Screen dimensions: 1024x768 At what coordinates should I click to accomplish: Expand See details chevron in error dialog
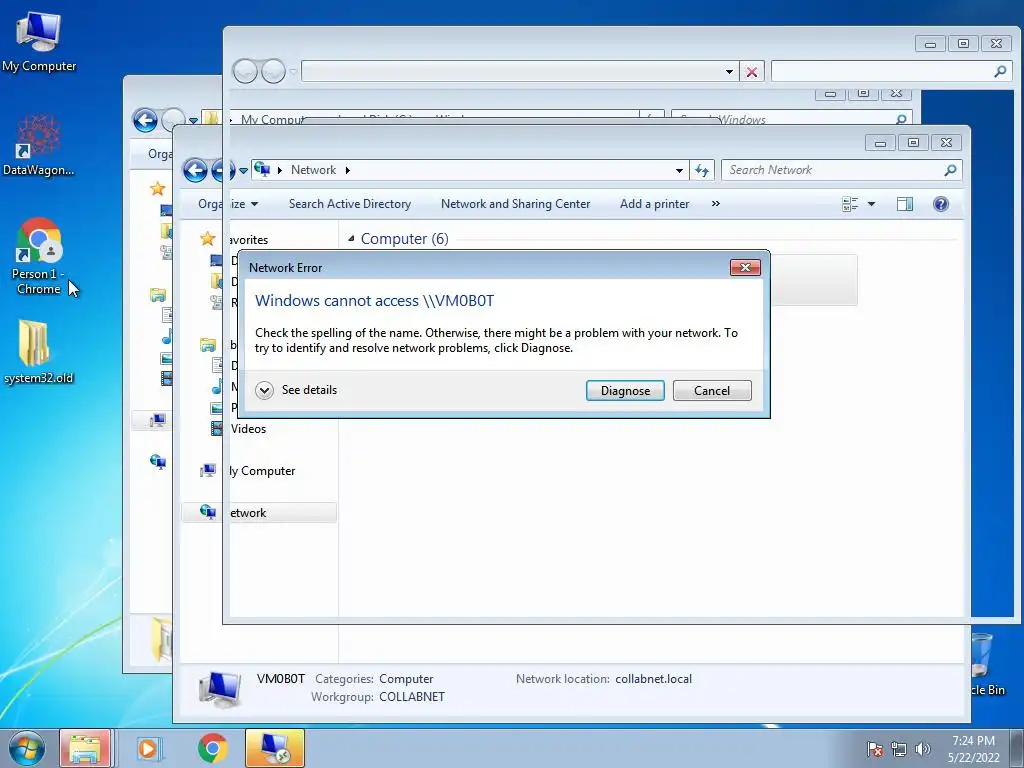[x=264, y=391]
